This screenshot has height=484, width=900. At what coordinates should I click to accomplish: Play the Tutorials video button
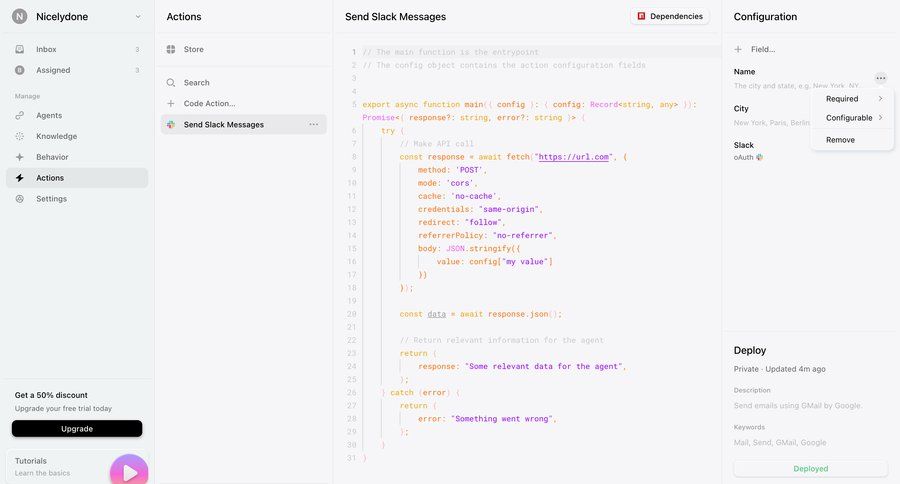point(129,472)
